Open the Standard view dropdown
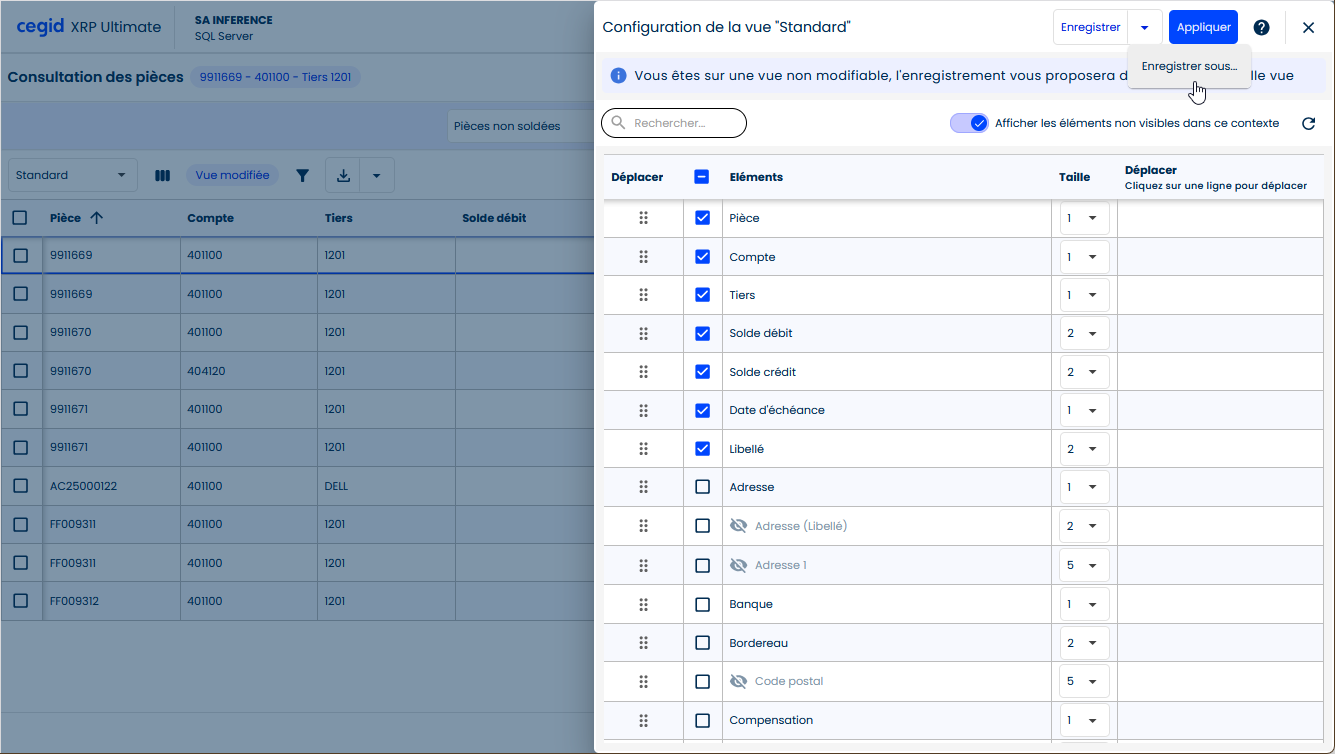The height and width of the screenshot is (754, 1335). [x=72, y=176]
